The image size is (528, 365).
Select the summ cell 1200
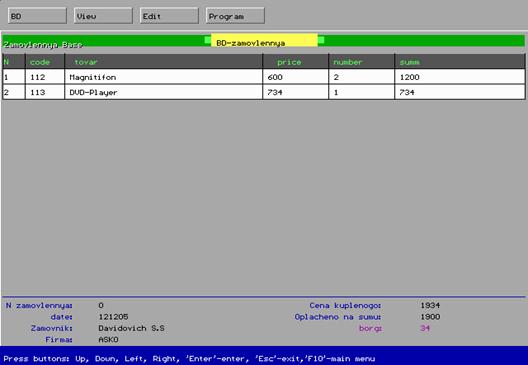tap(460, 77)
